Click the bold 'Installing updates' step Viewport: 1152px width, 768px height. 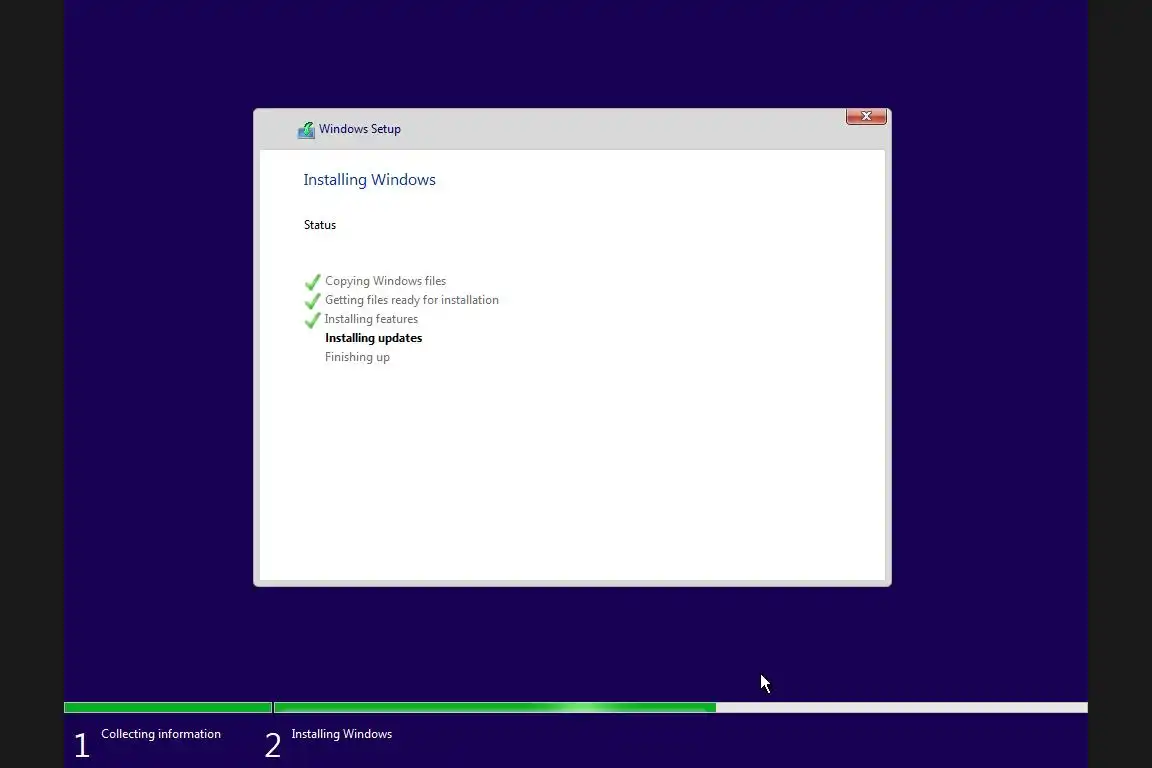[373, 338]
